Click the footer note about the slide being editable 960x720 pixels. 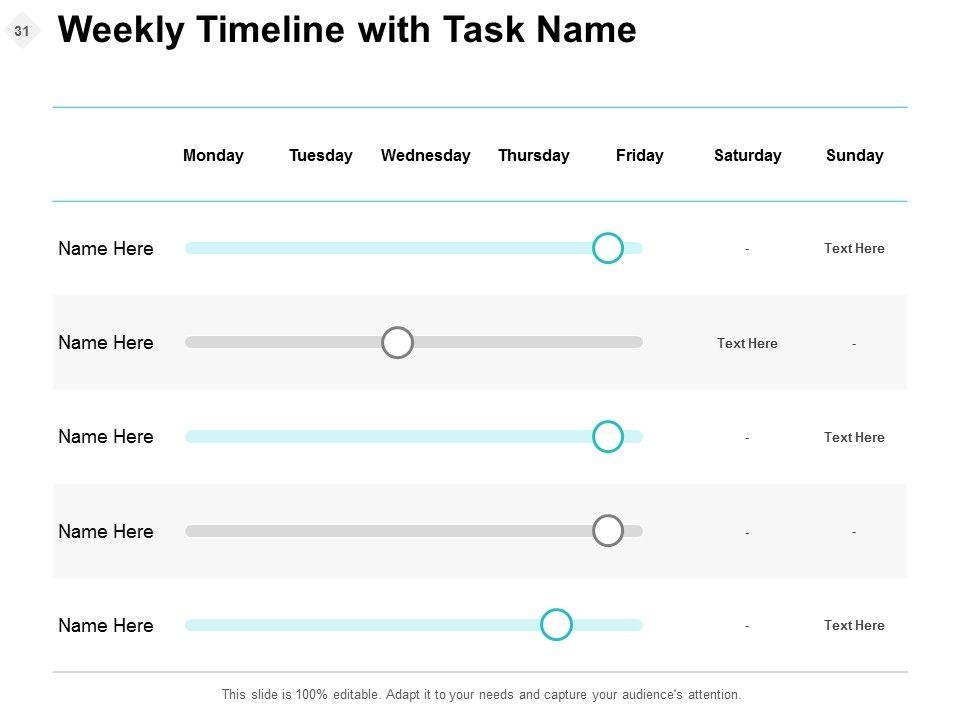point(481,694)
